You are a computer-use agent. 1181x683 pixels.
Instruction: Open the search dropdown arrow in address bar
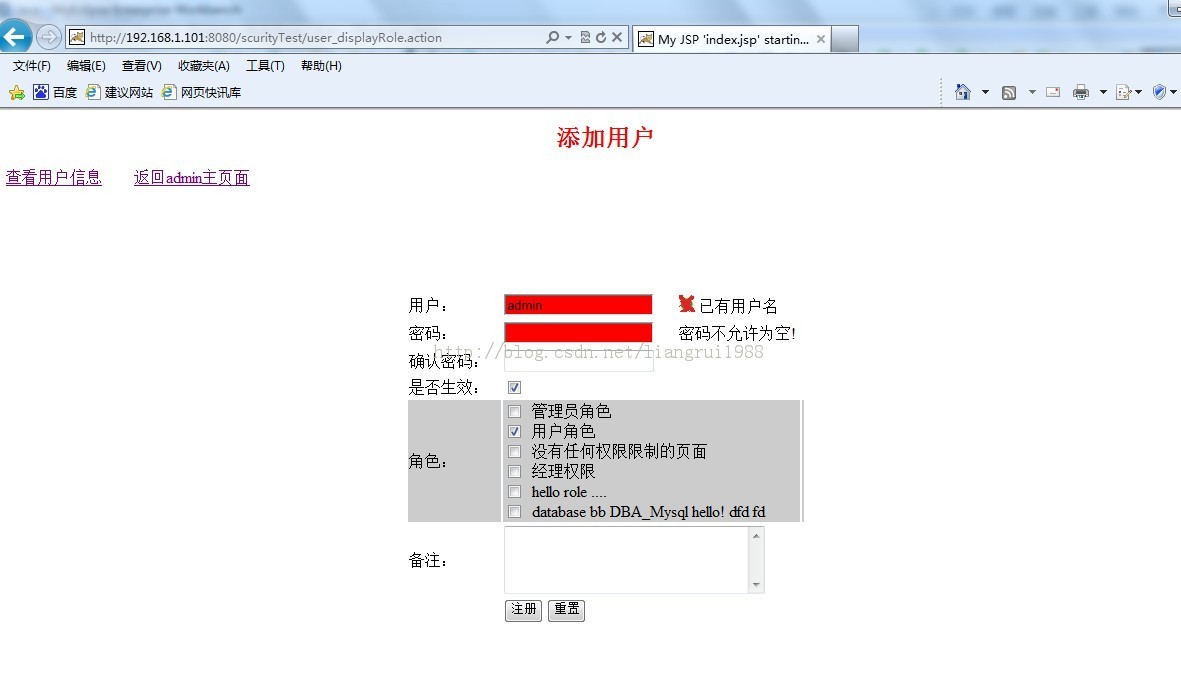point(567,36)
